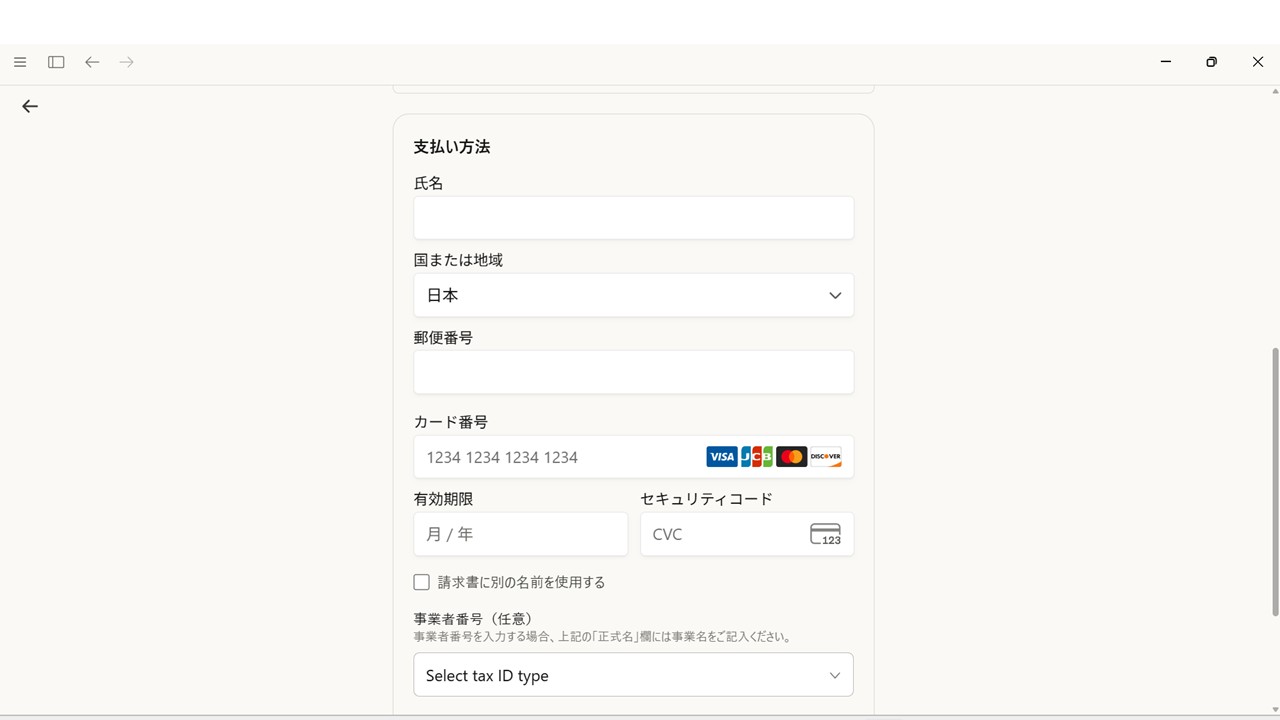Viewport: 1280px width, 720px height.
Task: Toggle the sidebar panel
Action: point(56,62)
